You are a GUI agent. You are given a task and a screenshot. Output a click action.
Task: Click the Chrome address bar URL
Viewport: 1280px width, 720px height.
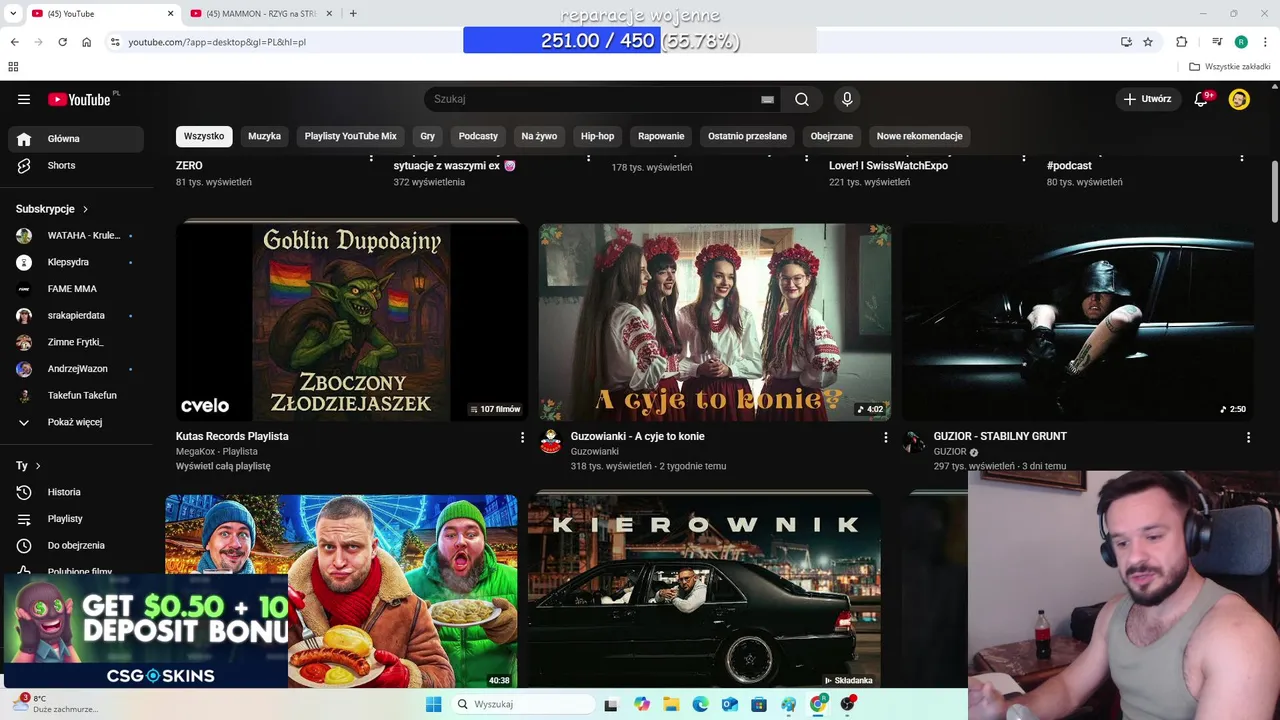pos(217,42)
